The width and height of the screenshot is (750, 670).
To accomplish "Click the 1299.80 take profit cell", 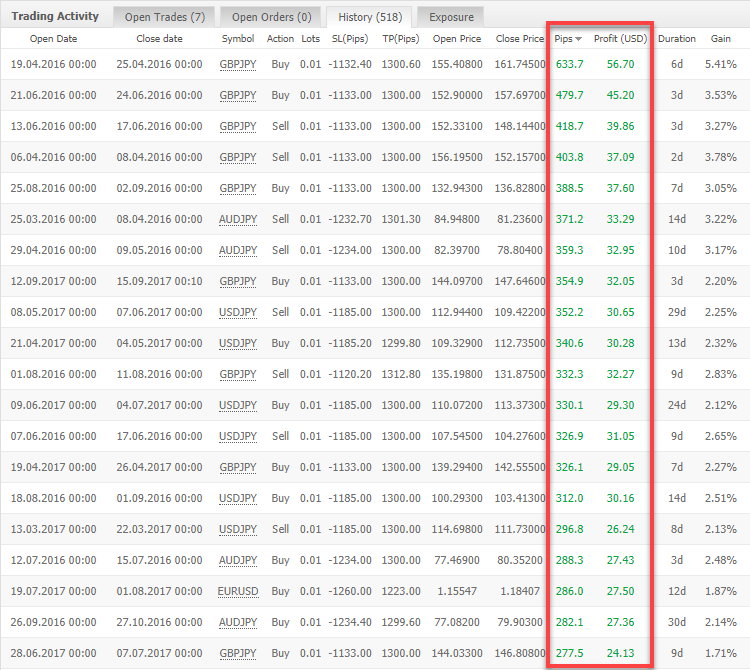I will [401, 343].
